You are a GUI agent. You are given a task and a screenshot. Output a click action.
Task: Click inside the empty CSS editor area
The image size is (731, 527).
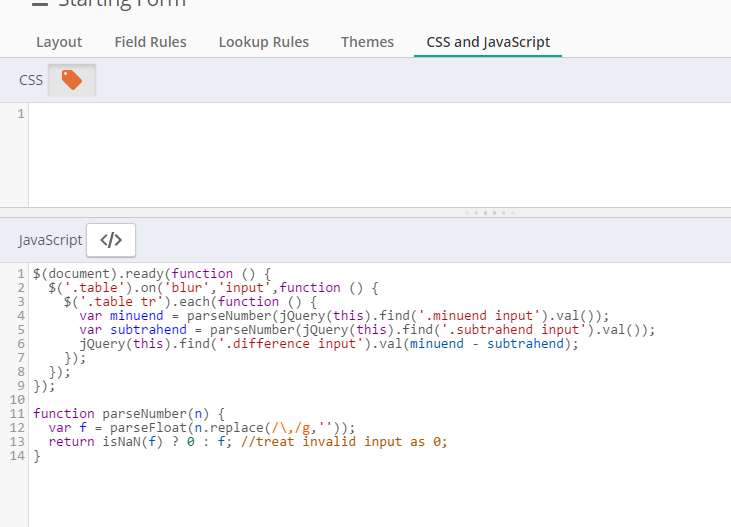[x=370, y=155]
